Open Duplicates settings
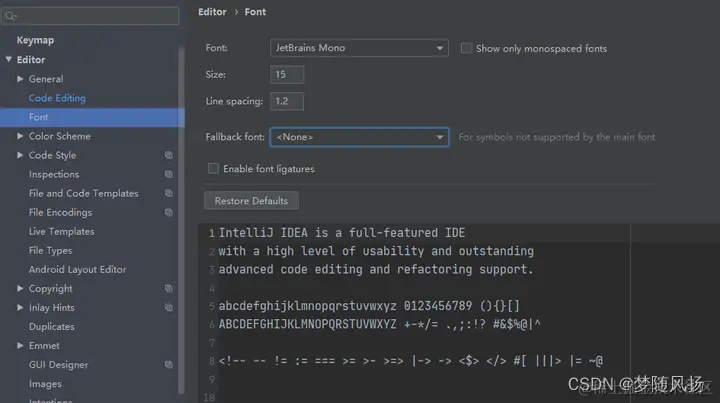720x403 pixels. tap(51, 327)
